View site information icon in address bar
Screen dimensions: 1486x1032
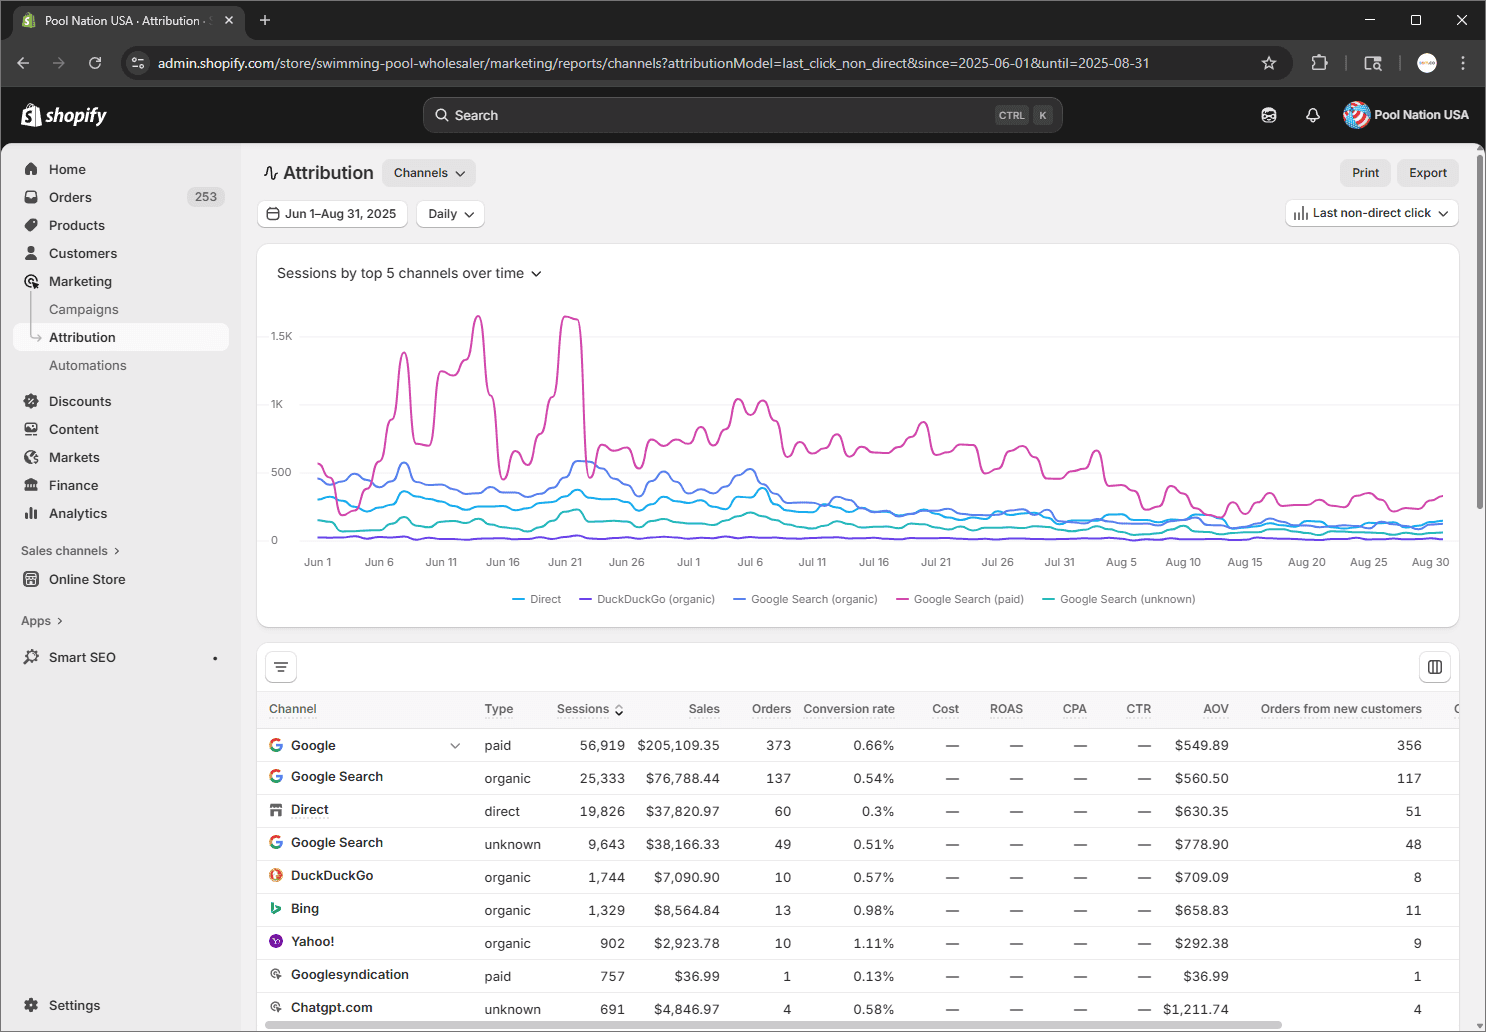138,63
